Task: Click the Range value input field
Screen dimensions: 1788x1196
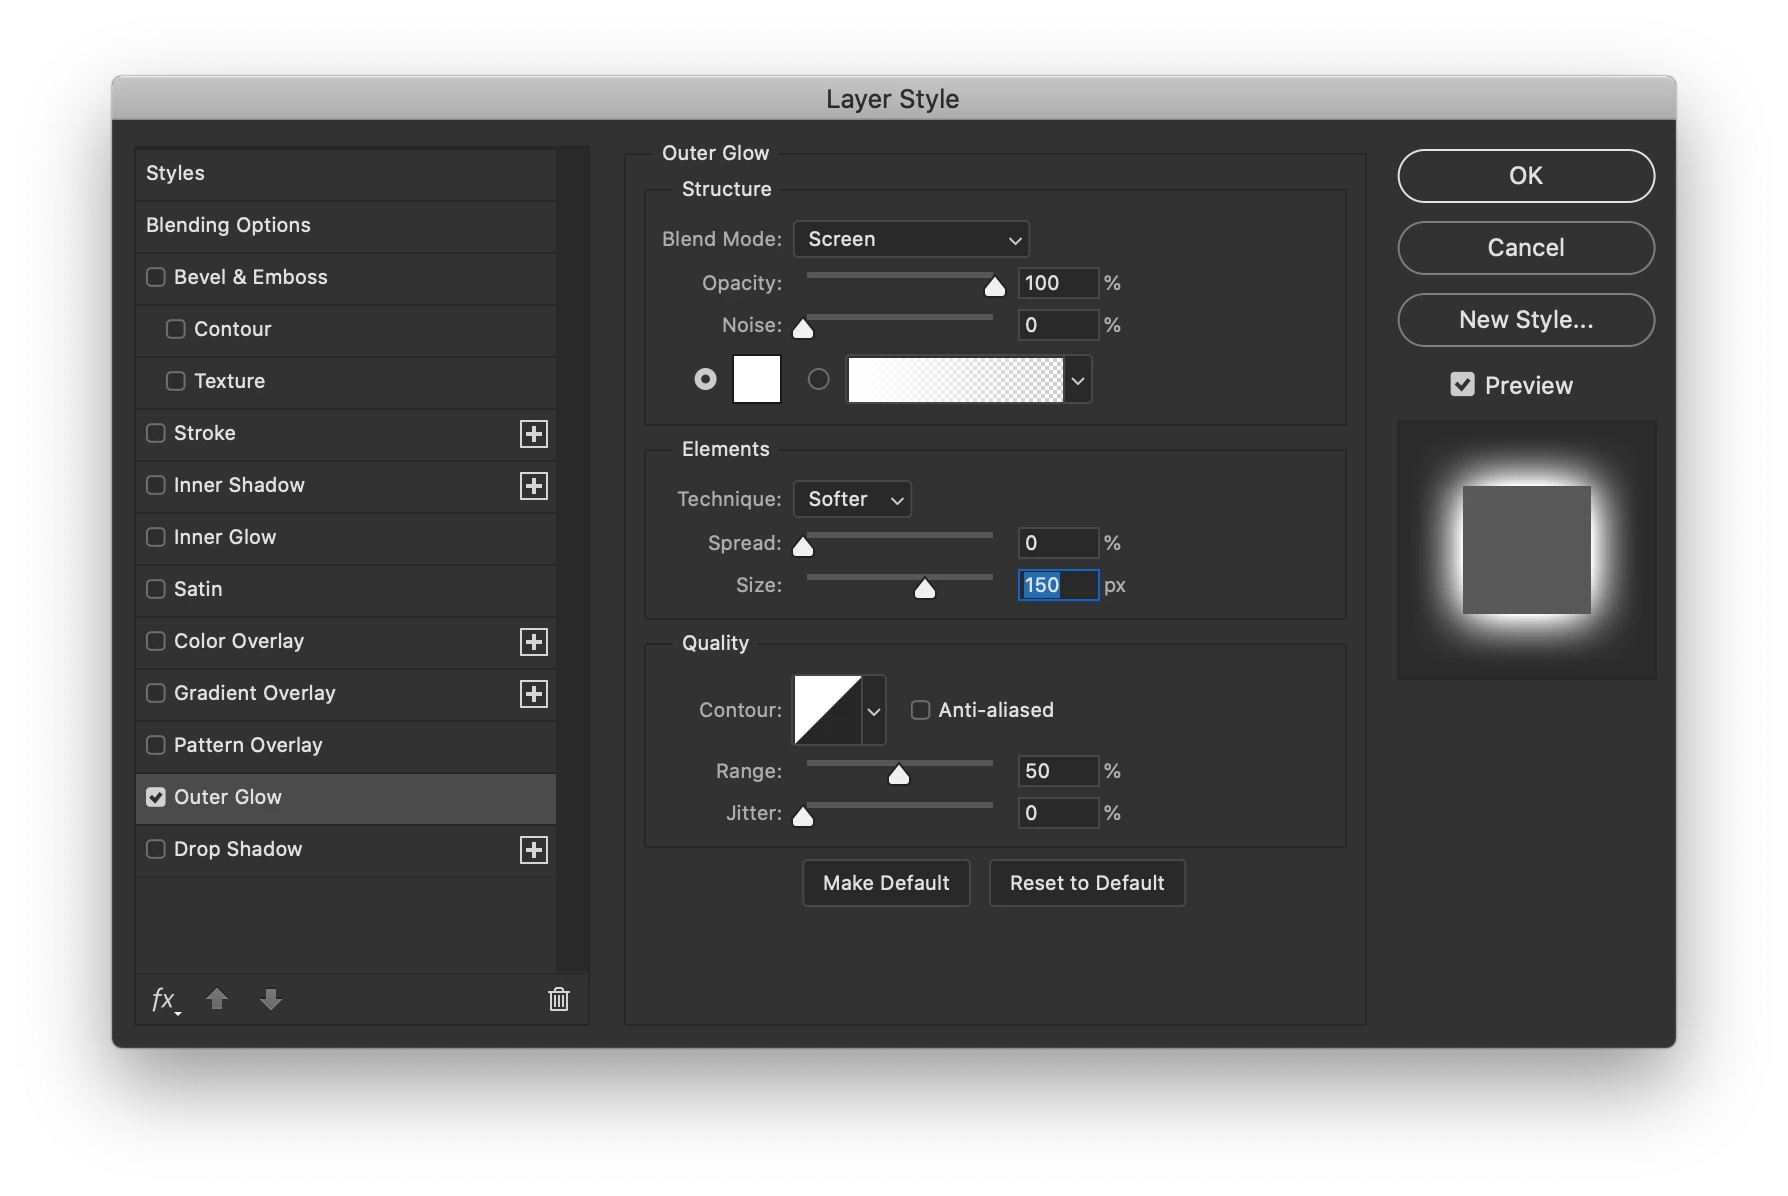Action: pyautogui.click(x=1058, y=771)
